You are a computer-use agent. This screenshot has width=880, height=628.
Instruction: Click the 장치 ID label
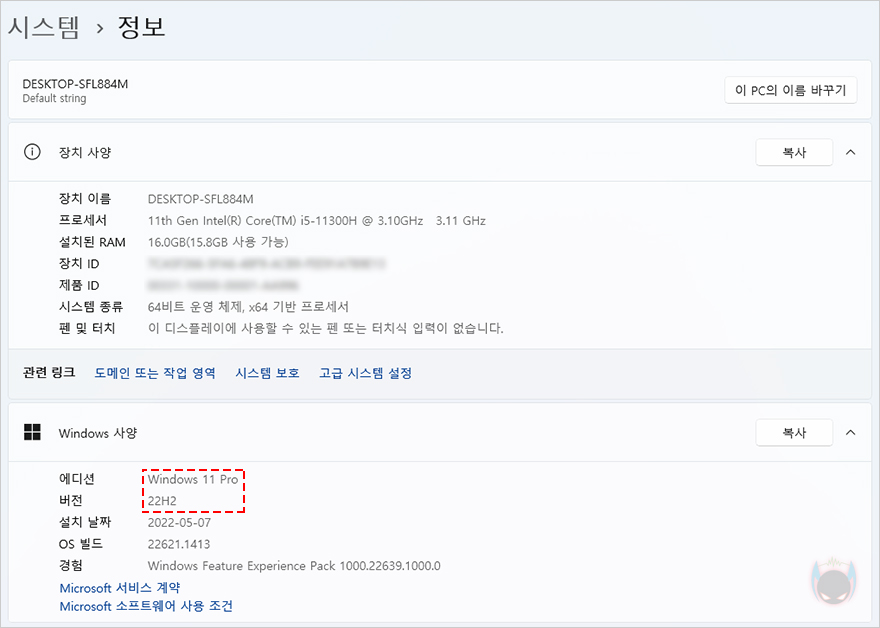79,263
